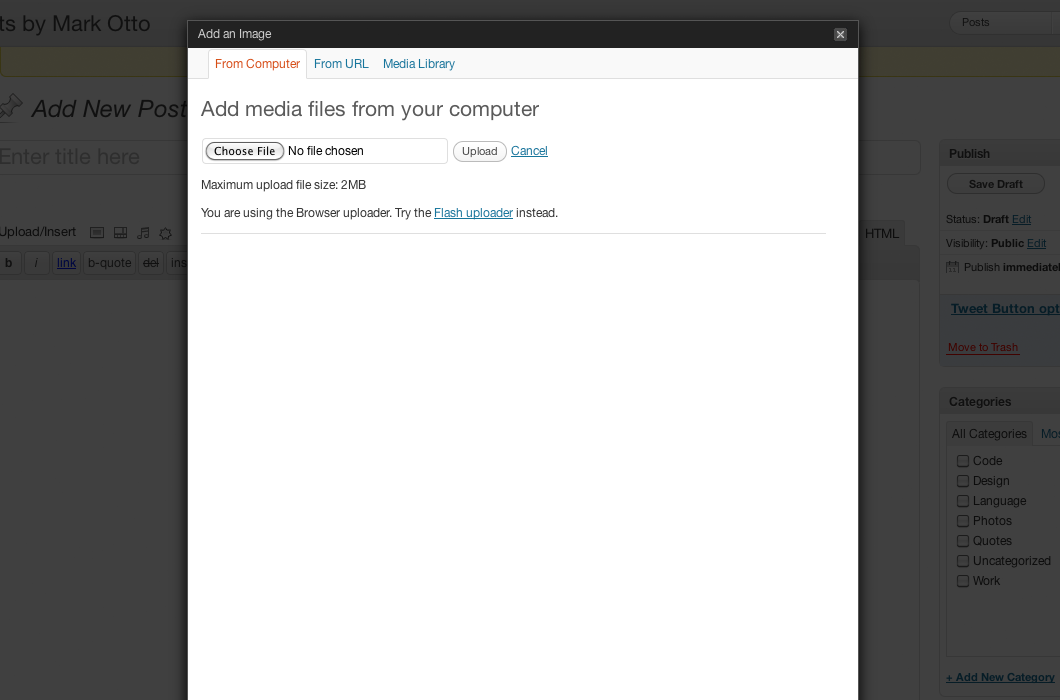Screen dimensions: 1060x700
Task: Click the "Maximum upload file size: 2MB" text
Action: click(x=283, y=185)
